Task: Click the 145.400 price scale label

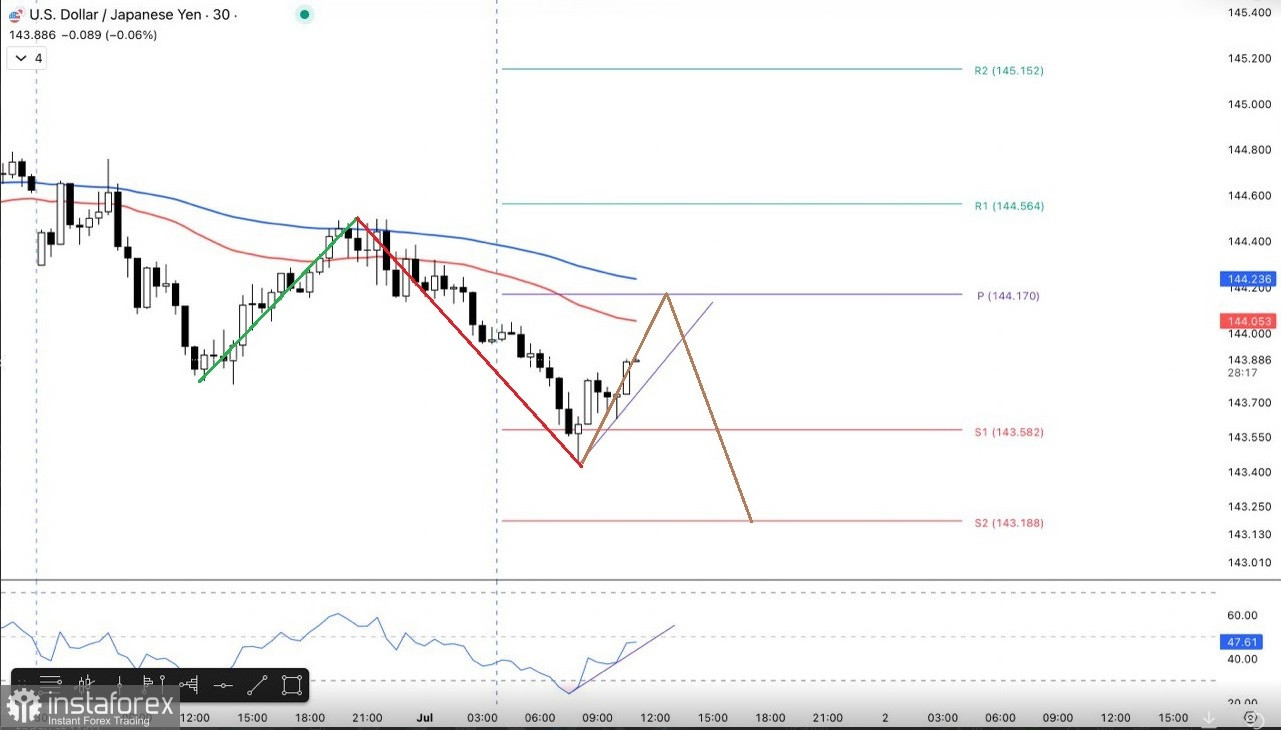Action: [x=1249, y=13]
